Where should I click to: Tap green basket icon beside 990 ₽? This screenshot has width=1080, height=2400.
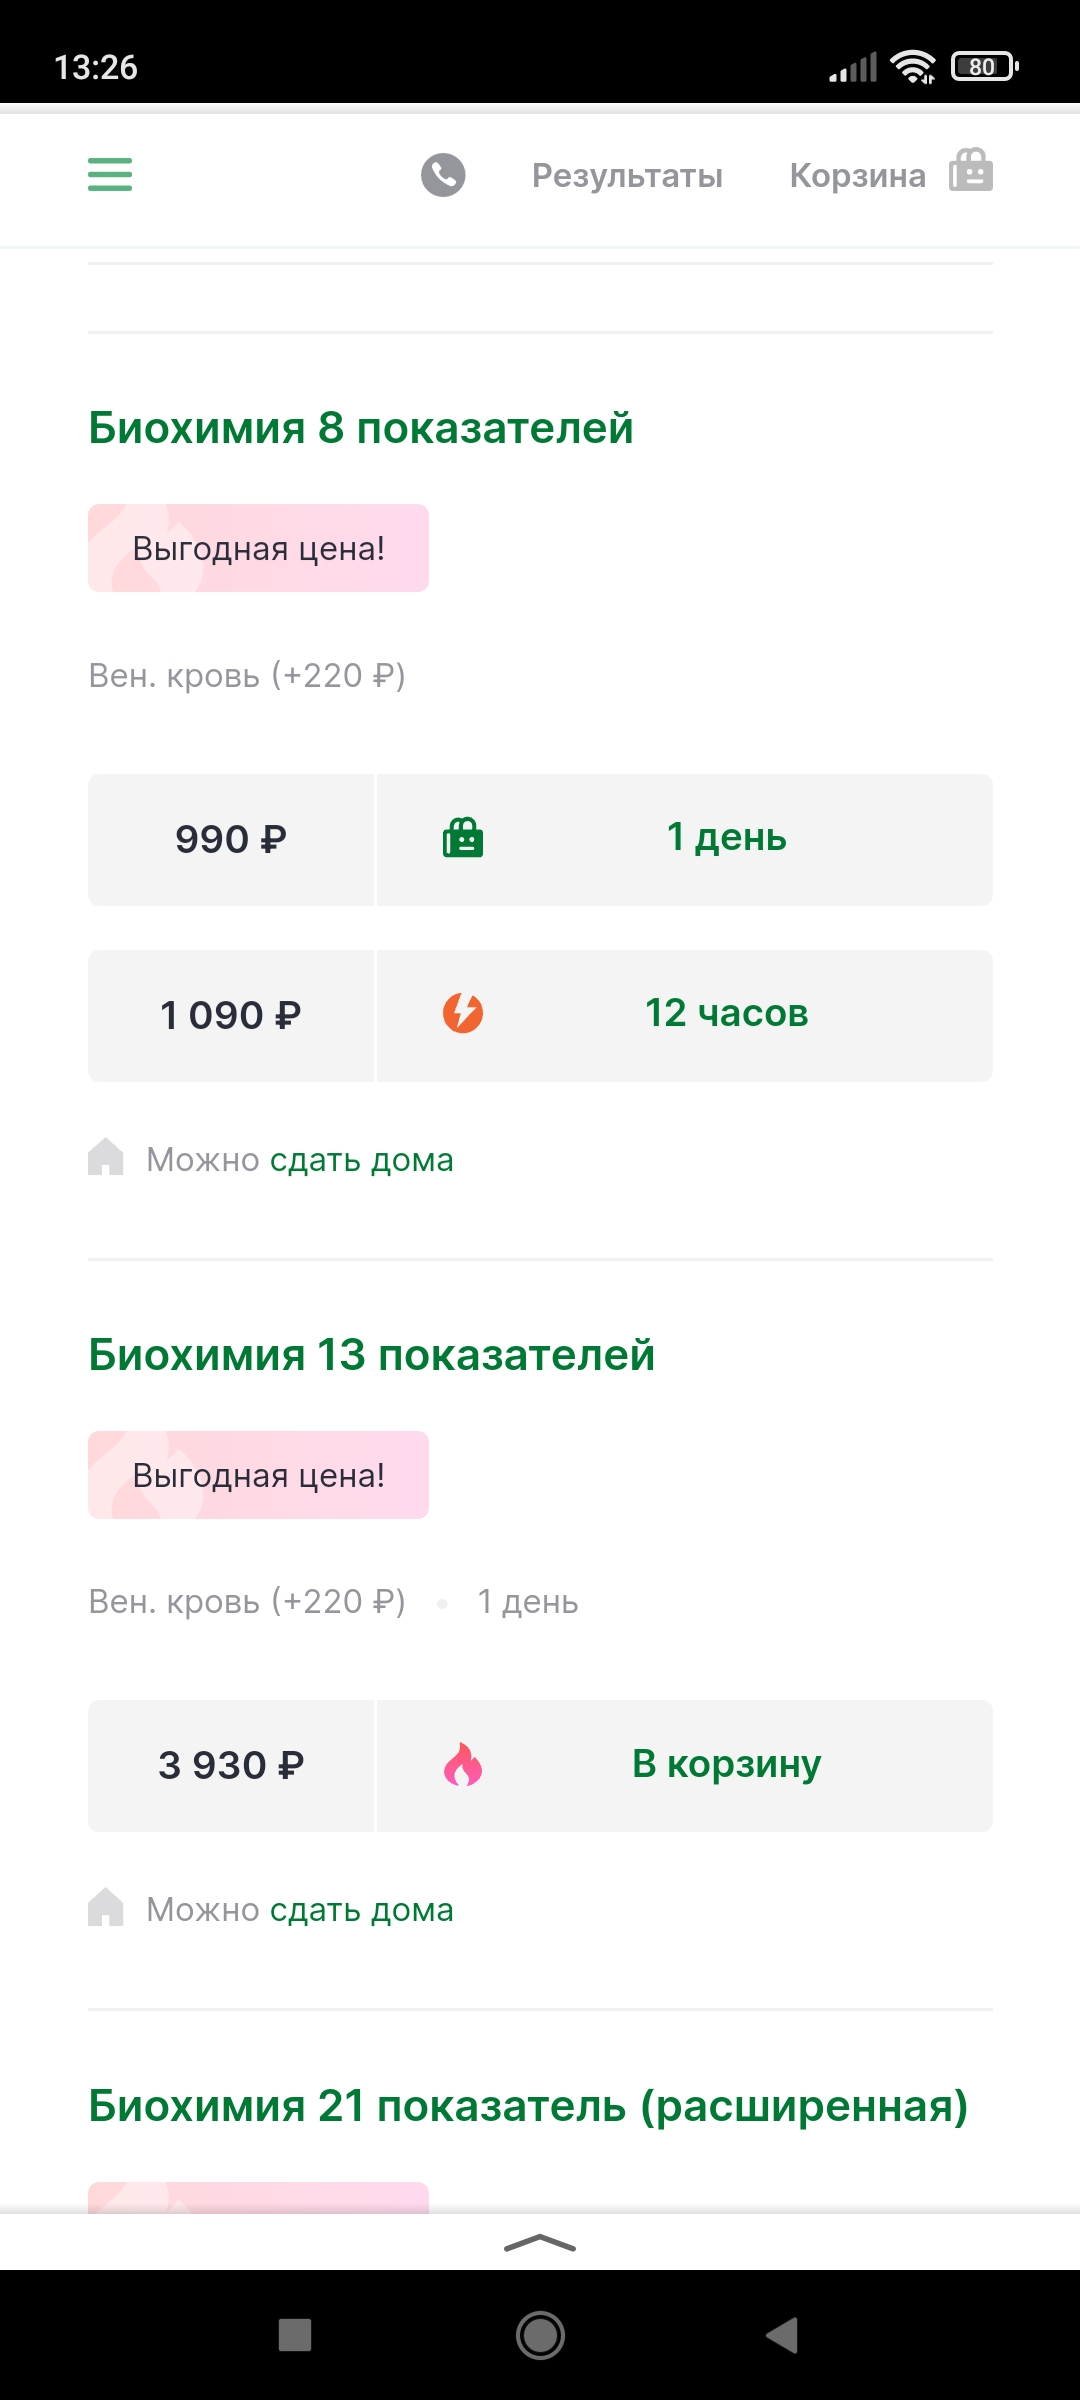(463, 838)
